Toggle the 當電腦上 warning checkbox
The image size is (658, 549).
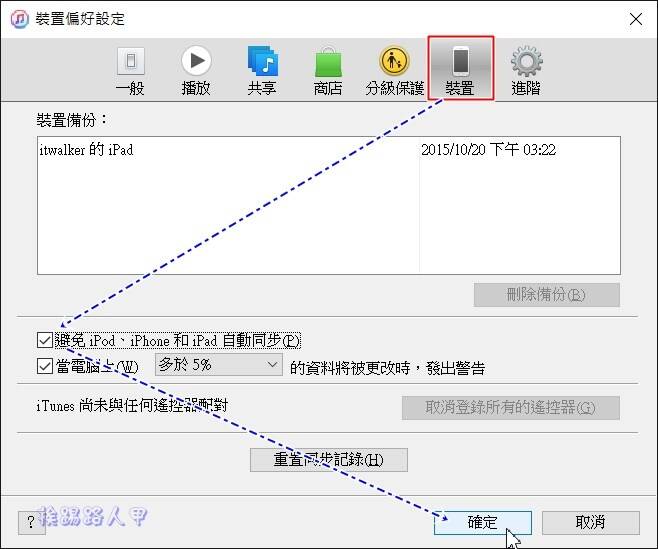click(44, 366)
